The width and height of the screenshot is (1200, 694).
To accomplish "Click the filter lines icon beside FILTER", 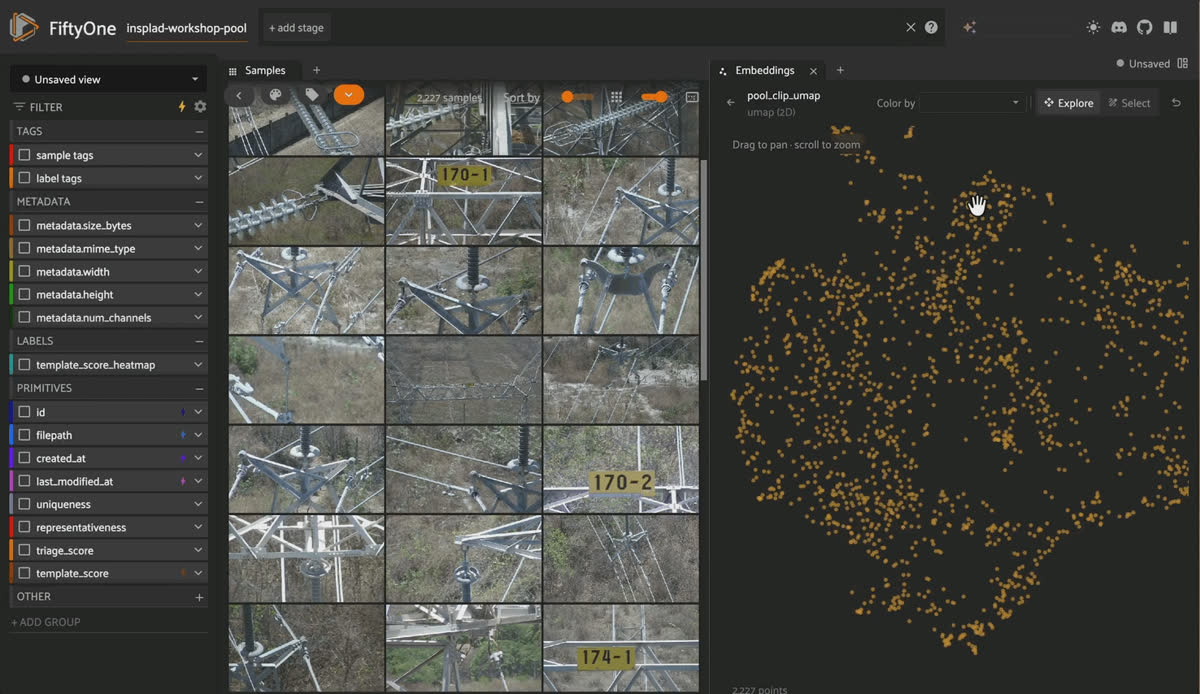I will (x=19, y=107).
